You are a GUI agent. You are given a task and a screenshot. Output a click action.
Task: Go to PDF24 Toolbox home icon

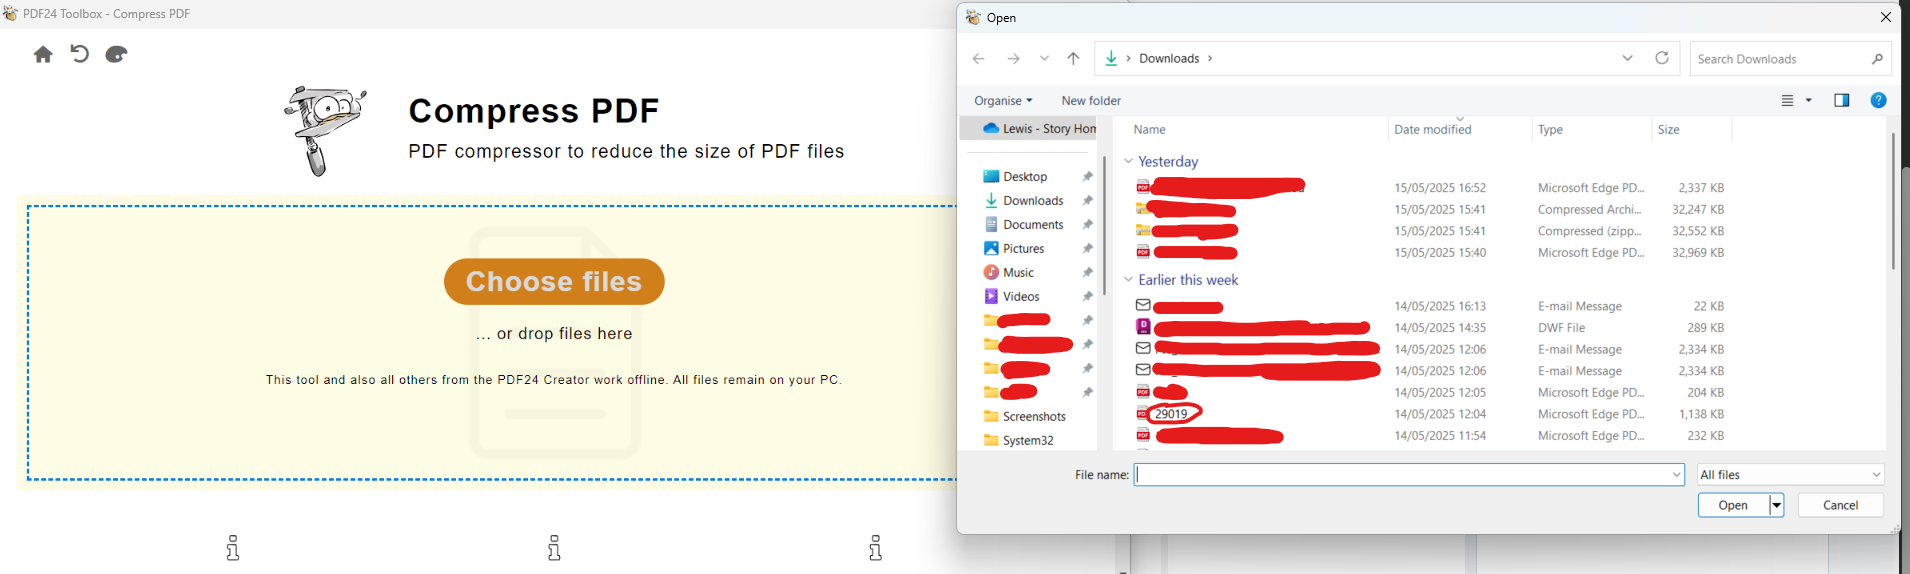(43, 55)
